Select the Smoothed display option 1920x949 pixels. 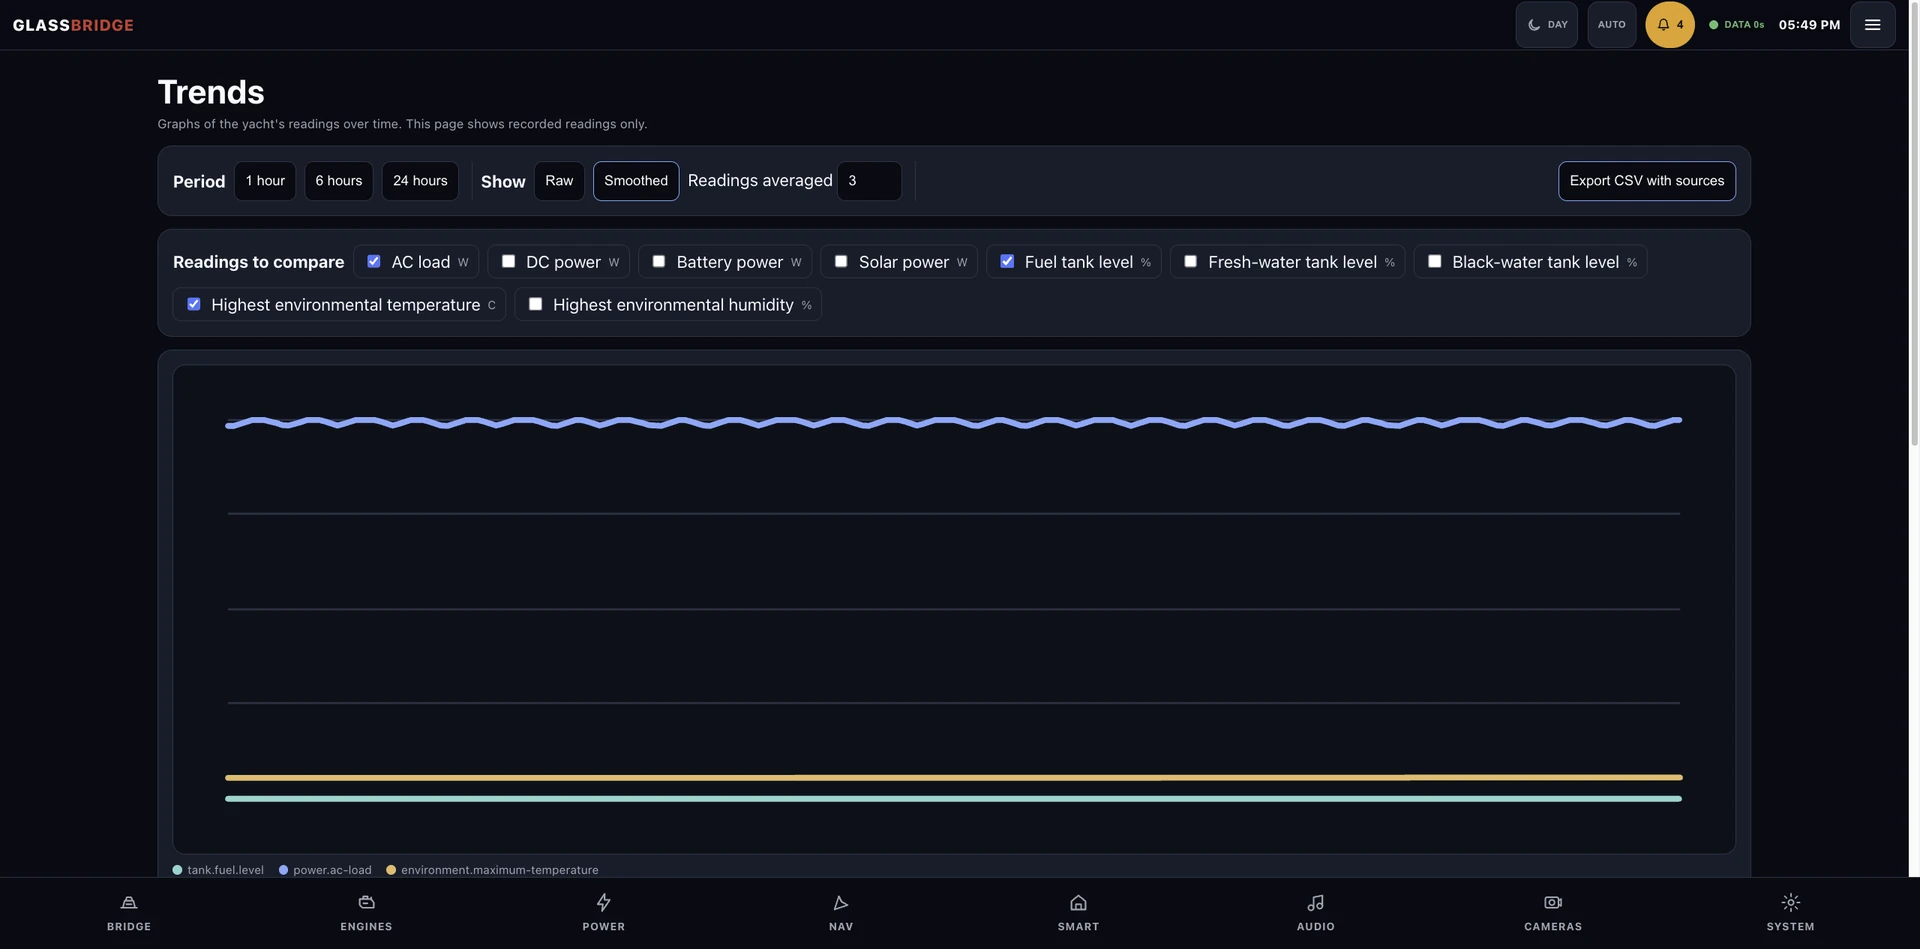tap(636, 181)
